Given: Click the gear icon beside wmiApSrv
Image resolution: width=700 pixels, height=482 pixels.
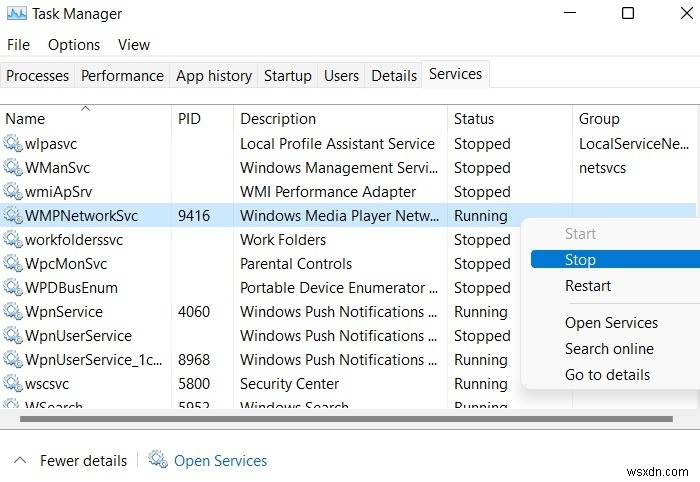Looking at the screenshot, I should [x=12, y=191].
